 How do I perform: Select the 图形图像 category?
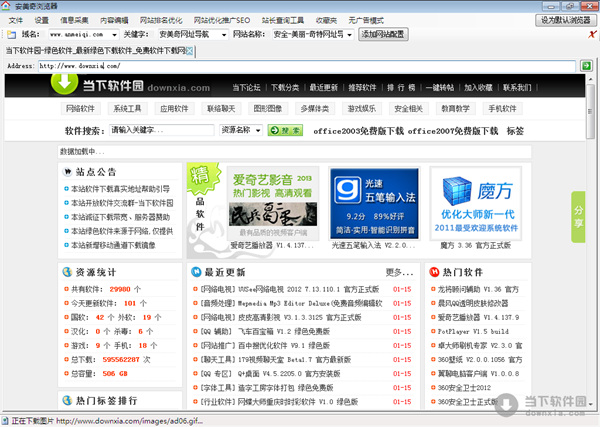[x=268, y=109]
